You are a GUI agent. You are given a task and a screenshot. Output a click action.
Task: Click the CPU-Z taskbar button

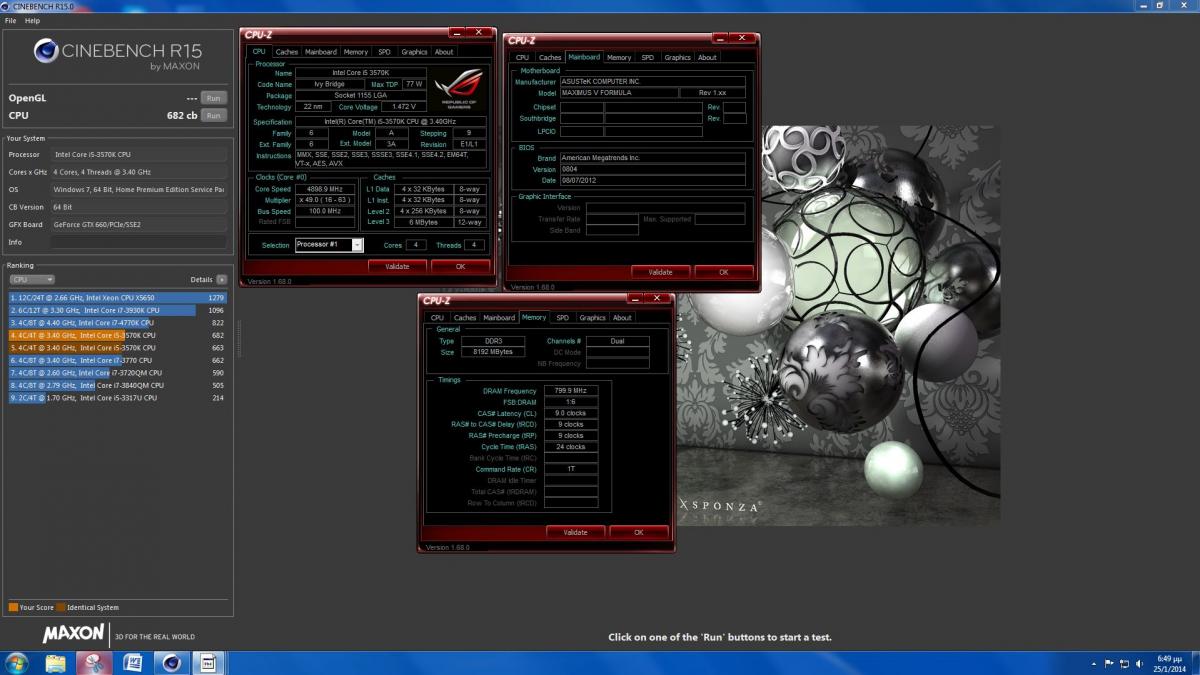click(x=209, y=663)
